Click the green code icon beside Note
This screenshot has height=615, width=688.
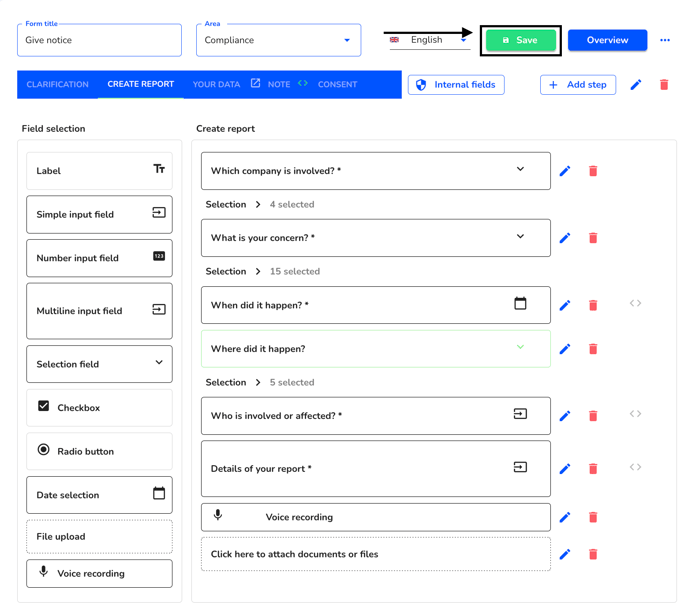click(303, 83)
